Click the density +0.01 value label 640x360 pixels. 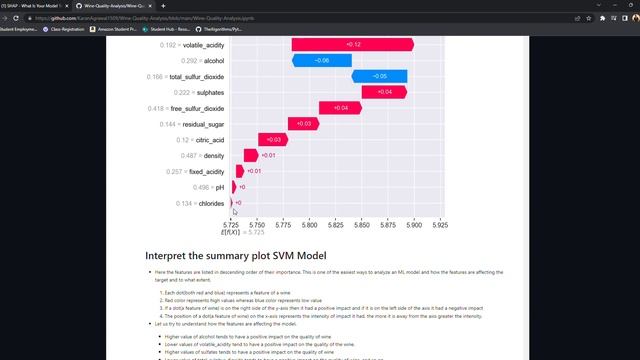pos(268,156)
